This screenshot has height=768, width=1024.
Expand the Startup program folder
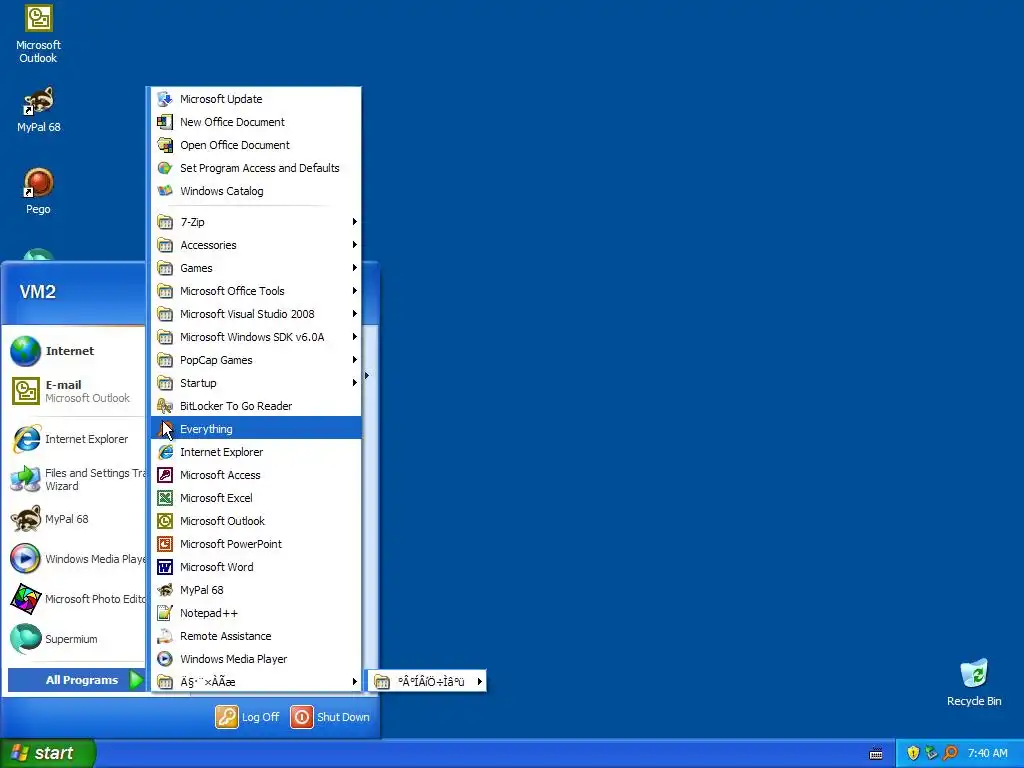point(256,383)
